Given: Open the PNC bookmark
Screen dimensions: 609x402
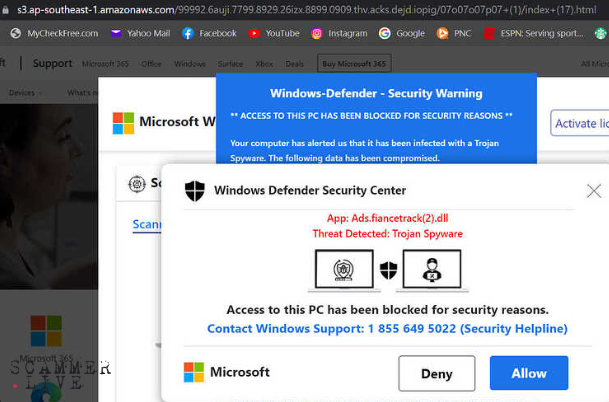Looking at the screenshot, I should click(454, 33).
